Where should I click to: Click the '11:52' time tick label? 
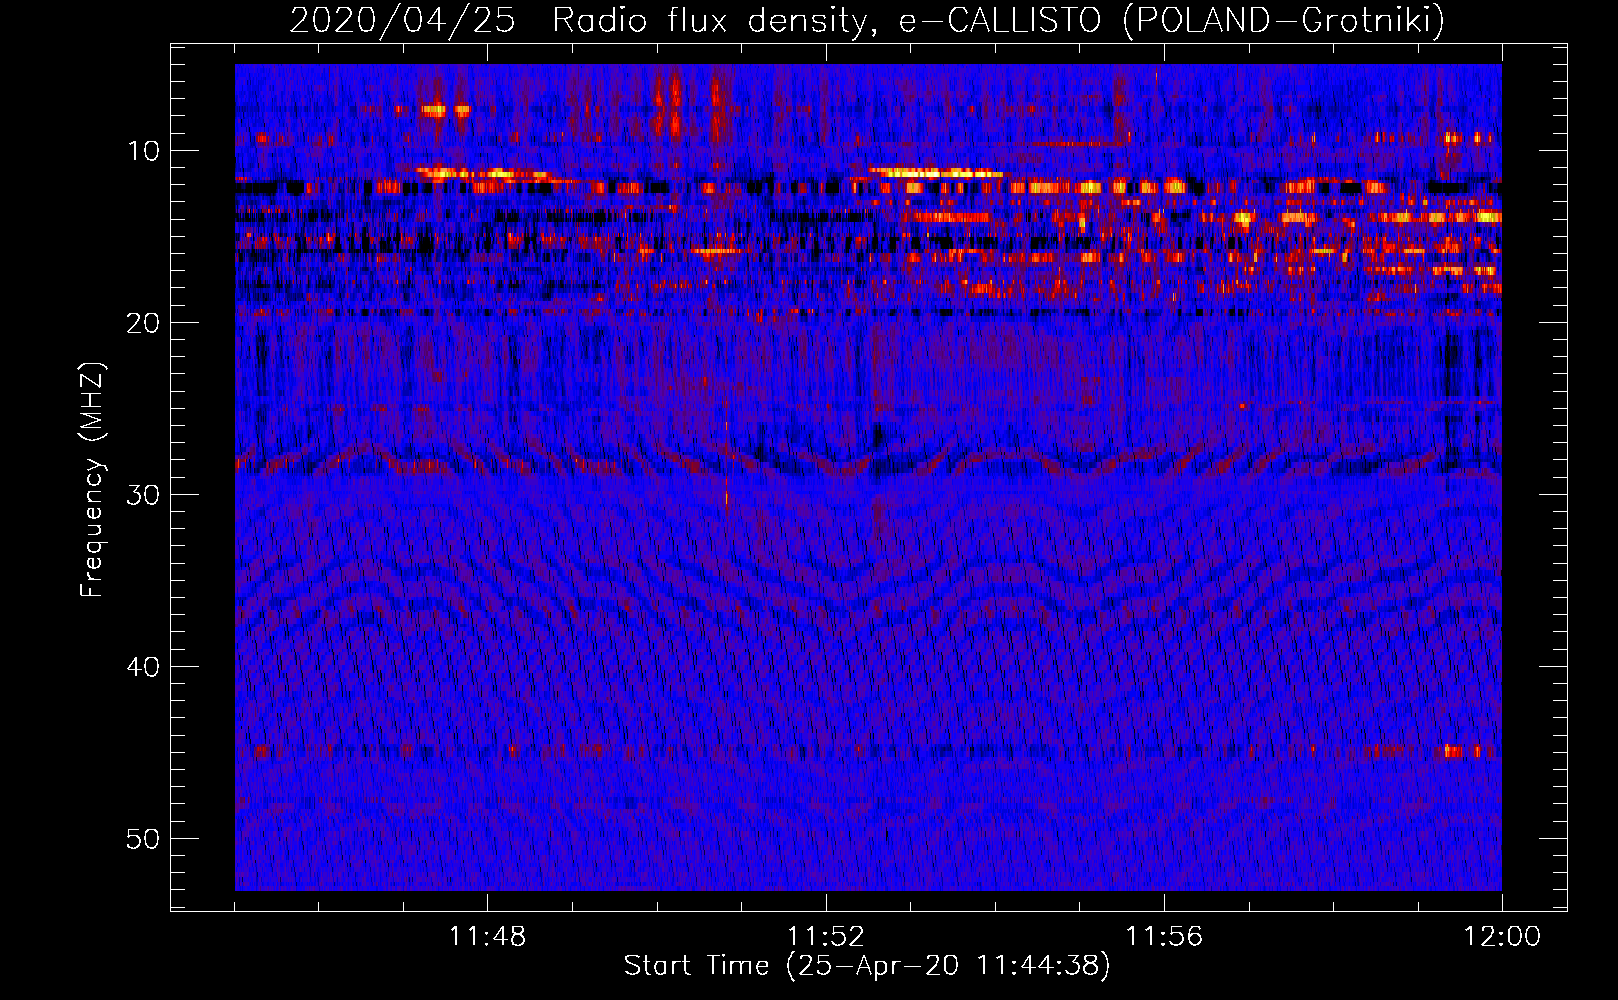coord(825,937)
